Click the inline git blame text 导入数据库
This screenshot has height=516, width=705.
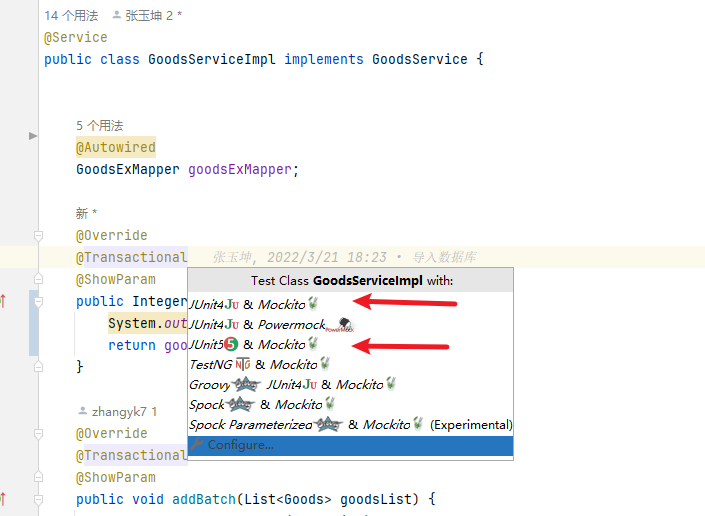(x=444, y=257)
